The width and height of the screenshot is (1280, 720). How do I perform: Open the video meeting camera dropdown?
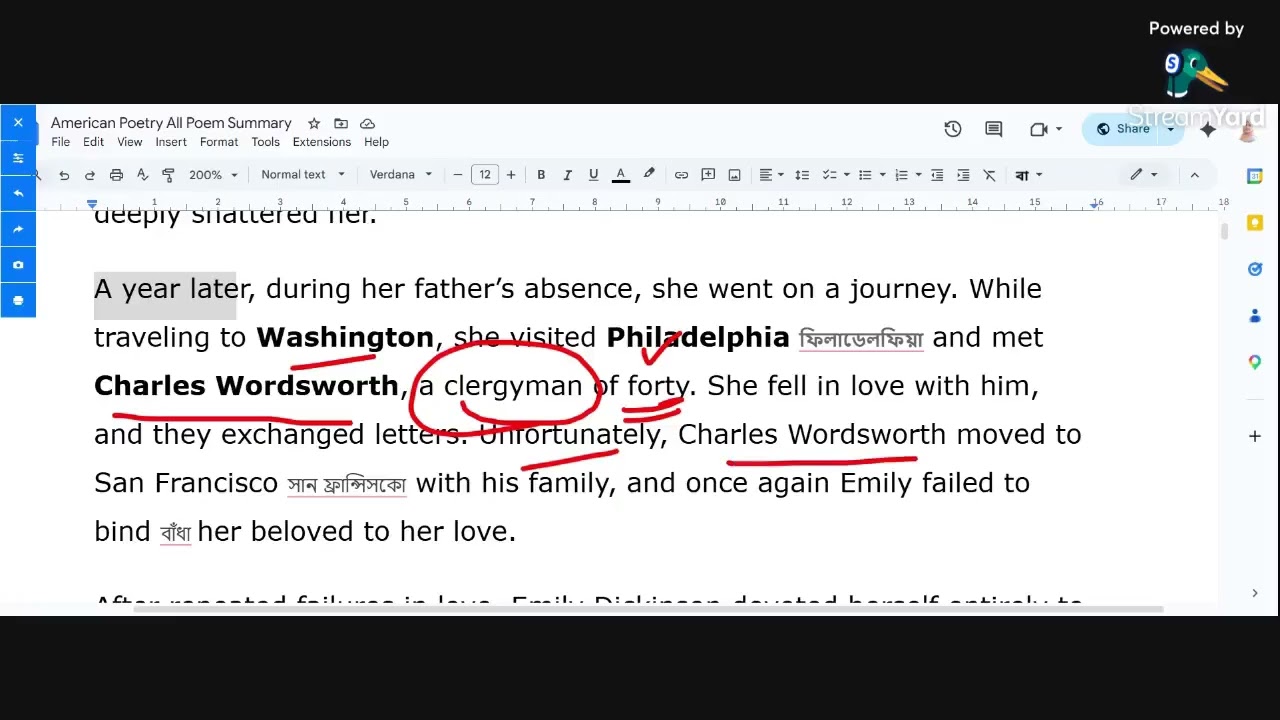click(1045, 129)
